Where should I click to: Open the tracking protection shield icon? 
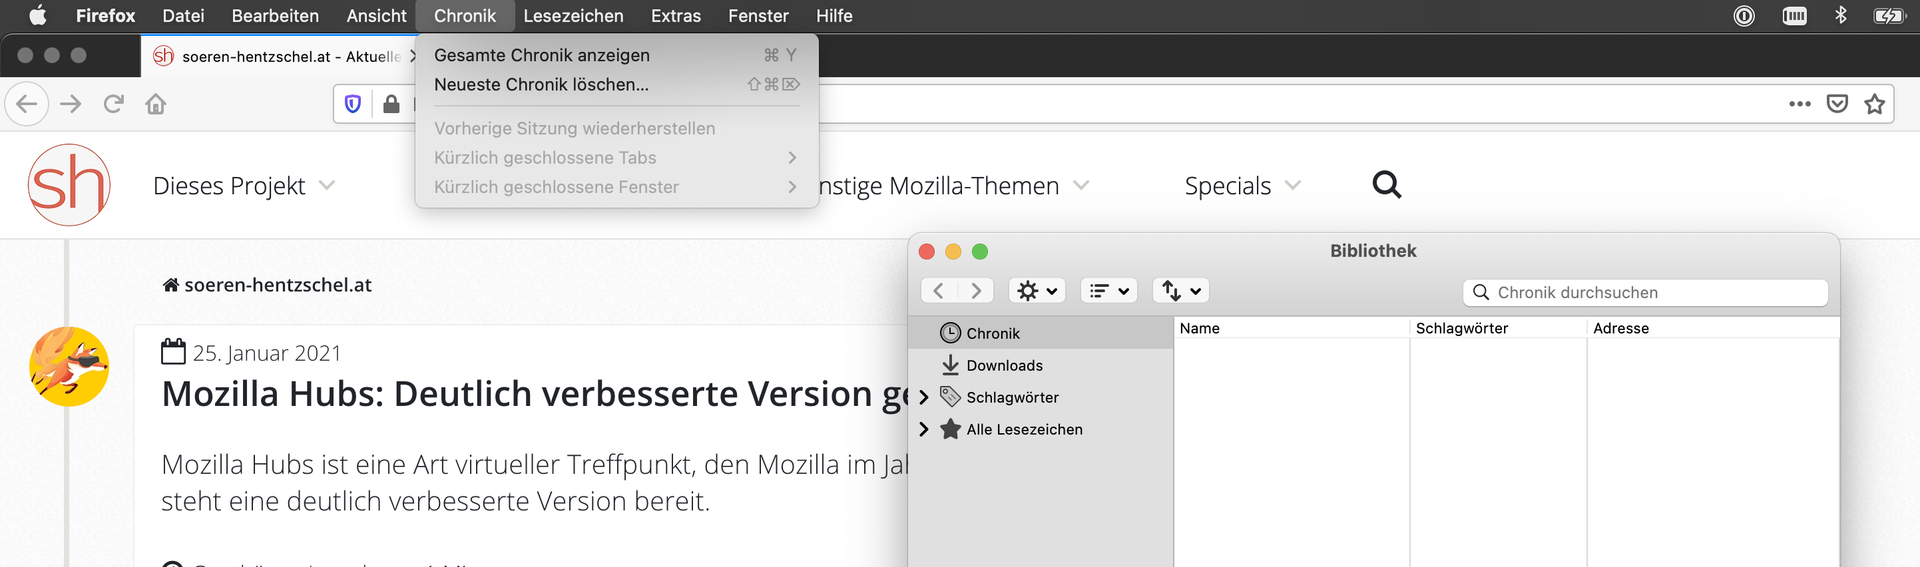pyautogui.click(x=353, y=104)
